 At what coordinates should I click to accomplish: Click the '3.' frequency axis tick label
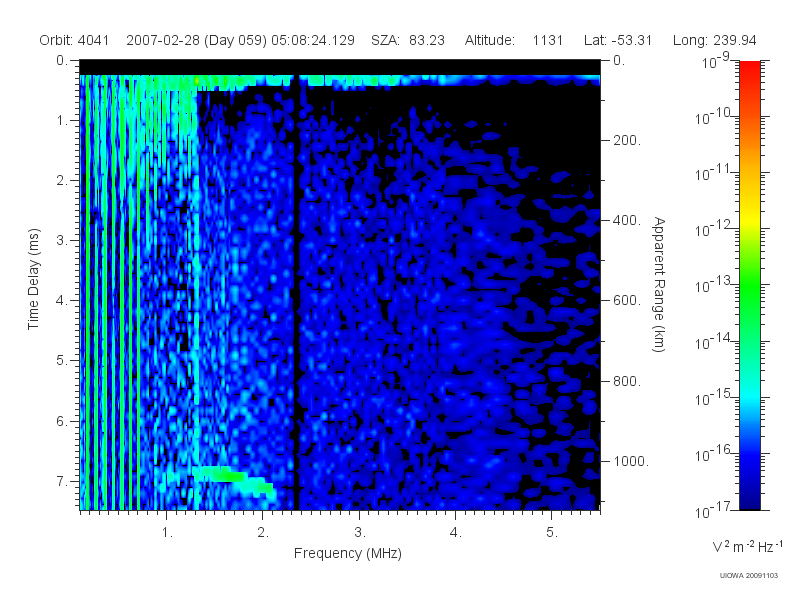[x=360, y=533]
